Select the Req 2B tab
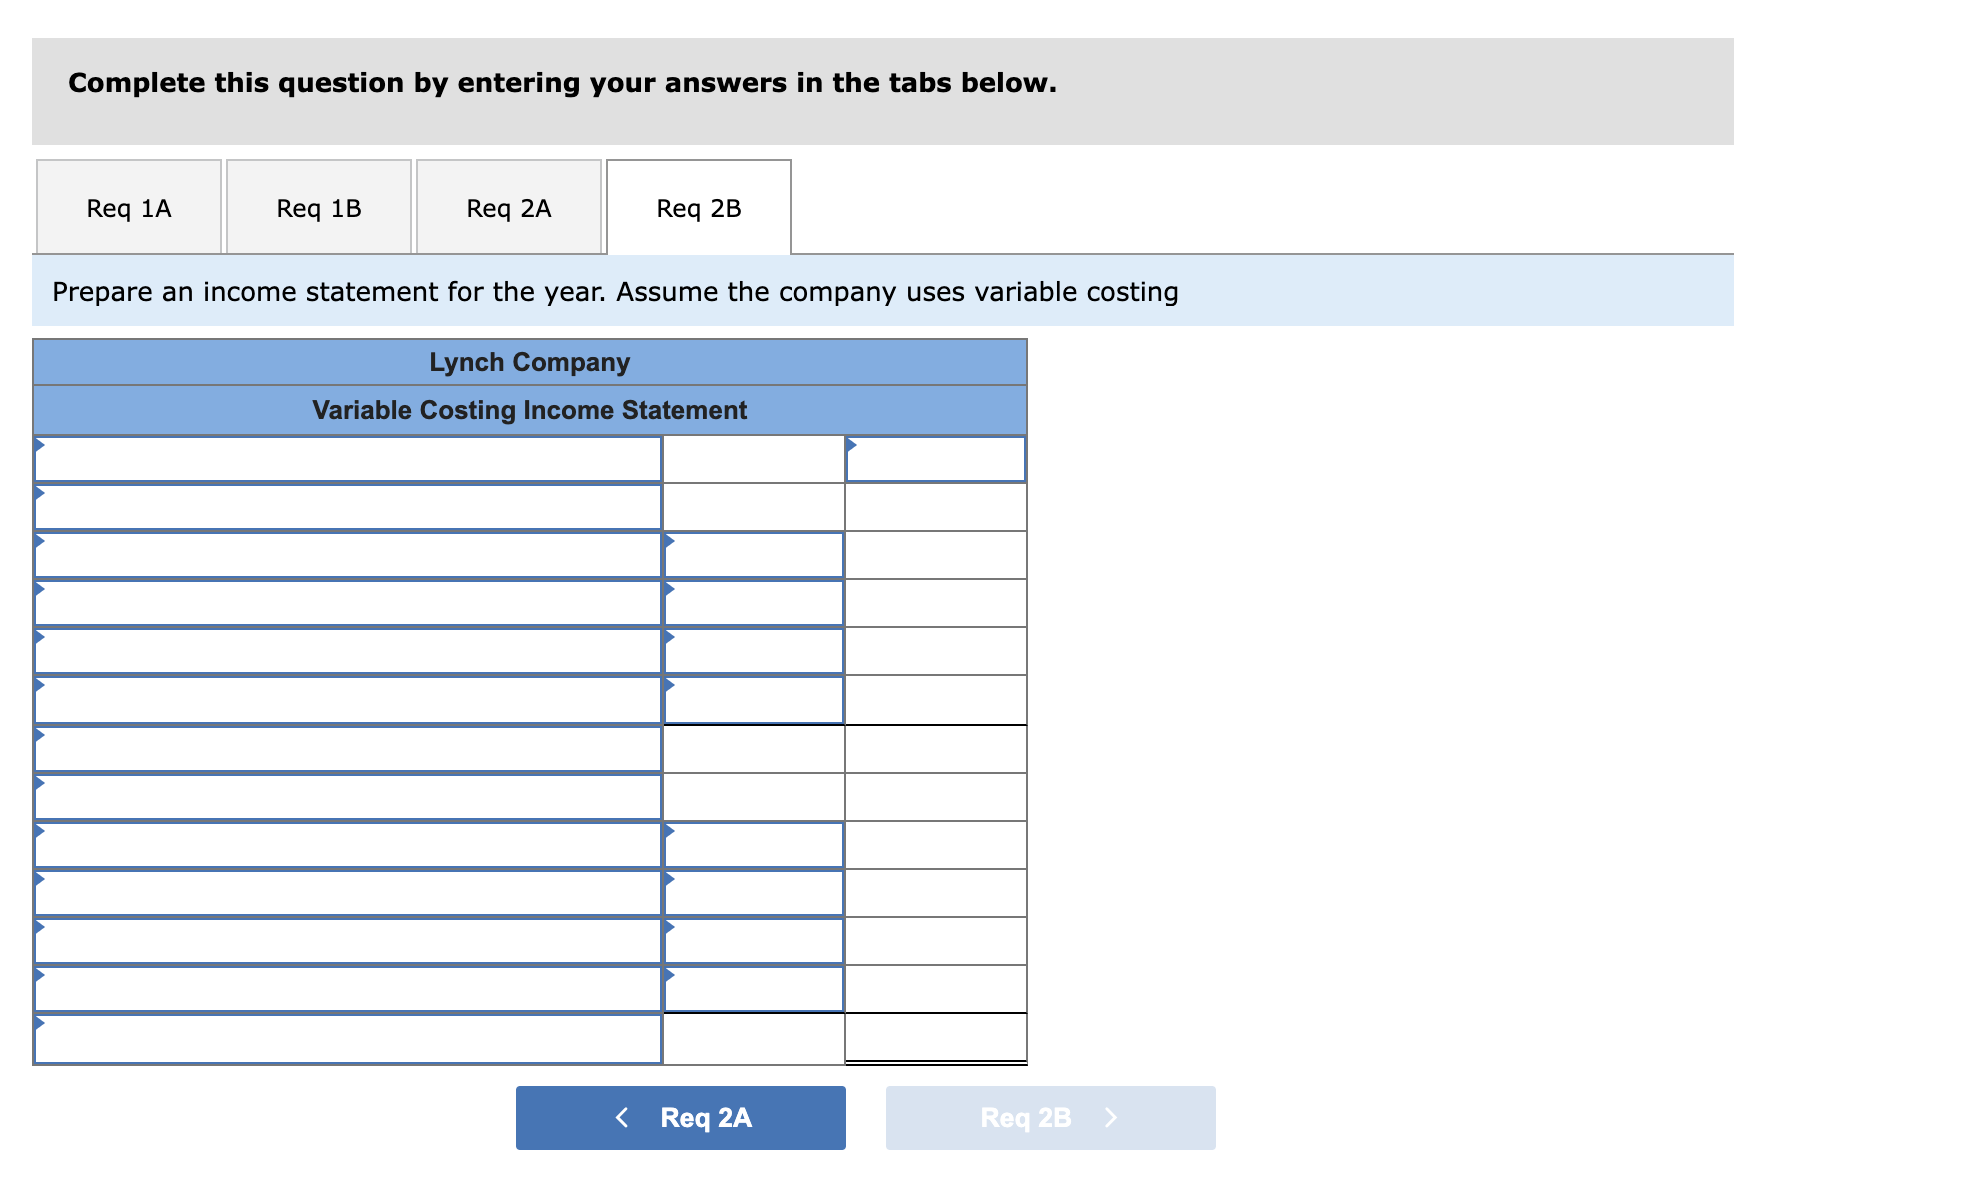The width and height of the screenshot is (1976, 1198). [698, 207]
